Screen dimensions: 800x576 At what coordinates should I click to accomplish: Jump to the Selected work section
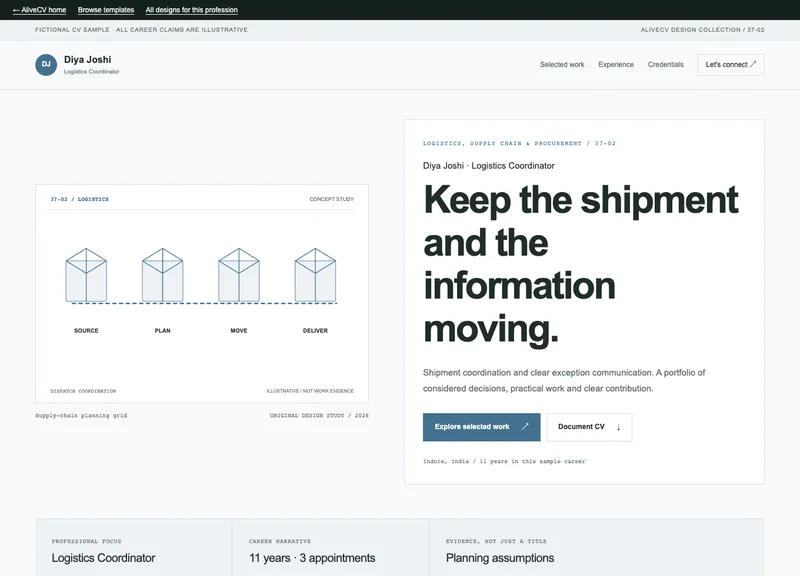[x=562, y=64]
